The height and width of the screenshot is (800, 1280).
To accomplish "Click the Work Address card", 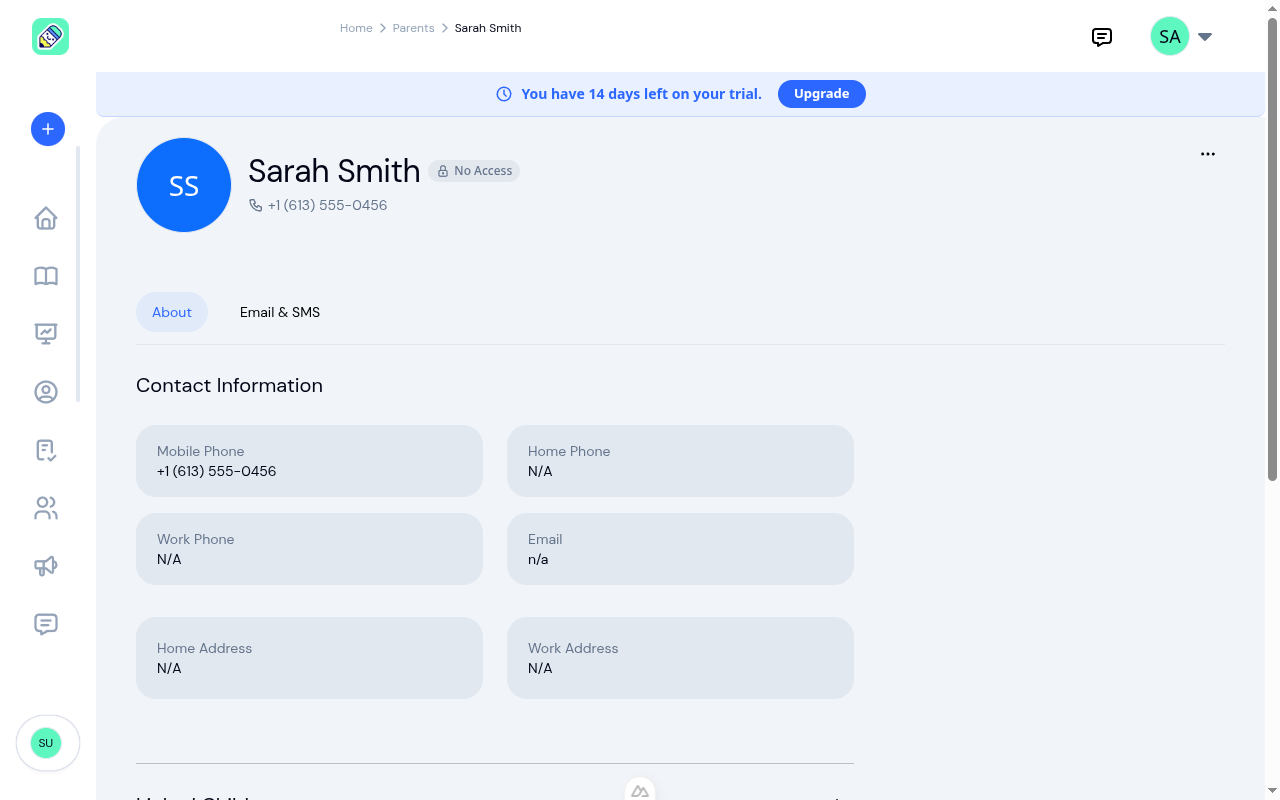I will 680,658.
